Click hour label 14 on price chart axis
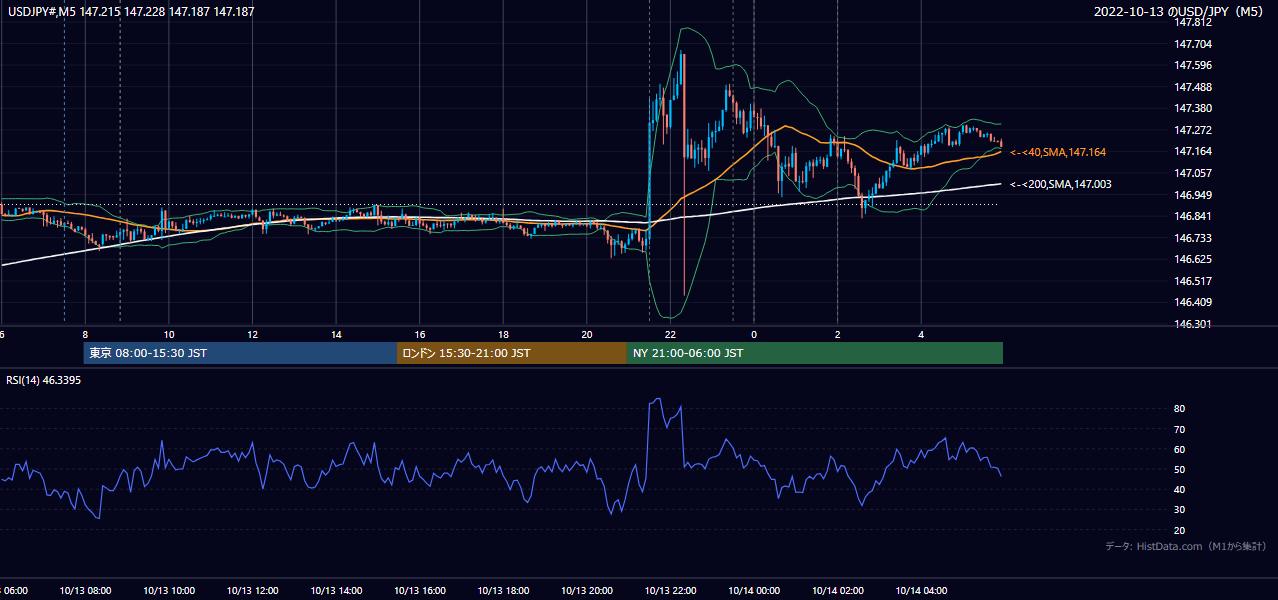This screenshot has width=1278, height=600. [x=337, y=334]
